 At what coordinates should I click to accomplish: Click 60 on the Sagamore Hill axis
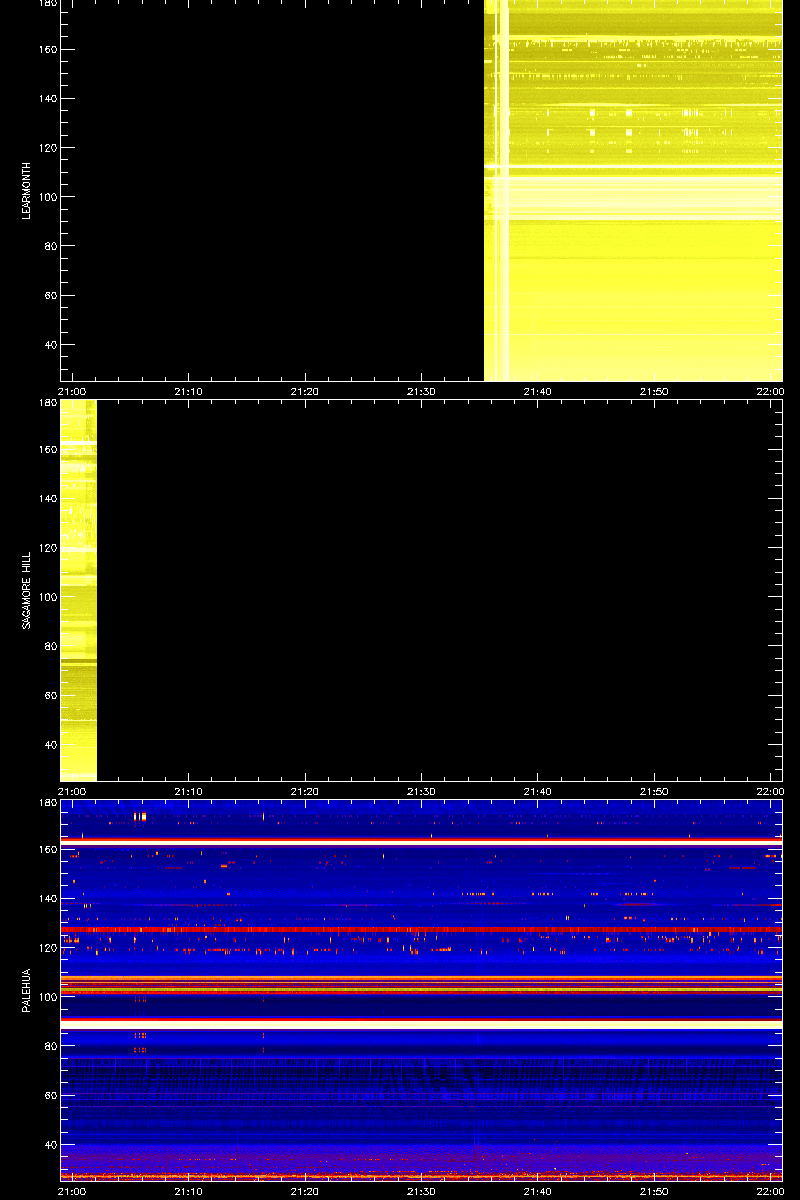[x=50, y=695]
